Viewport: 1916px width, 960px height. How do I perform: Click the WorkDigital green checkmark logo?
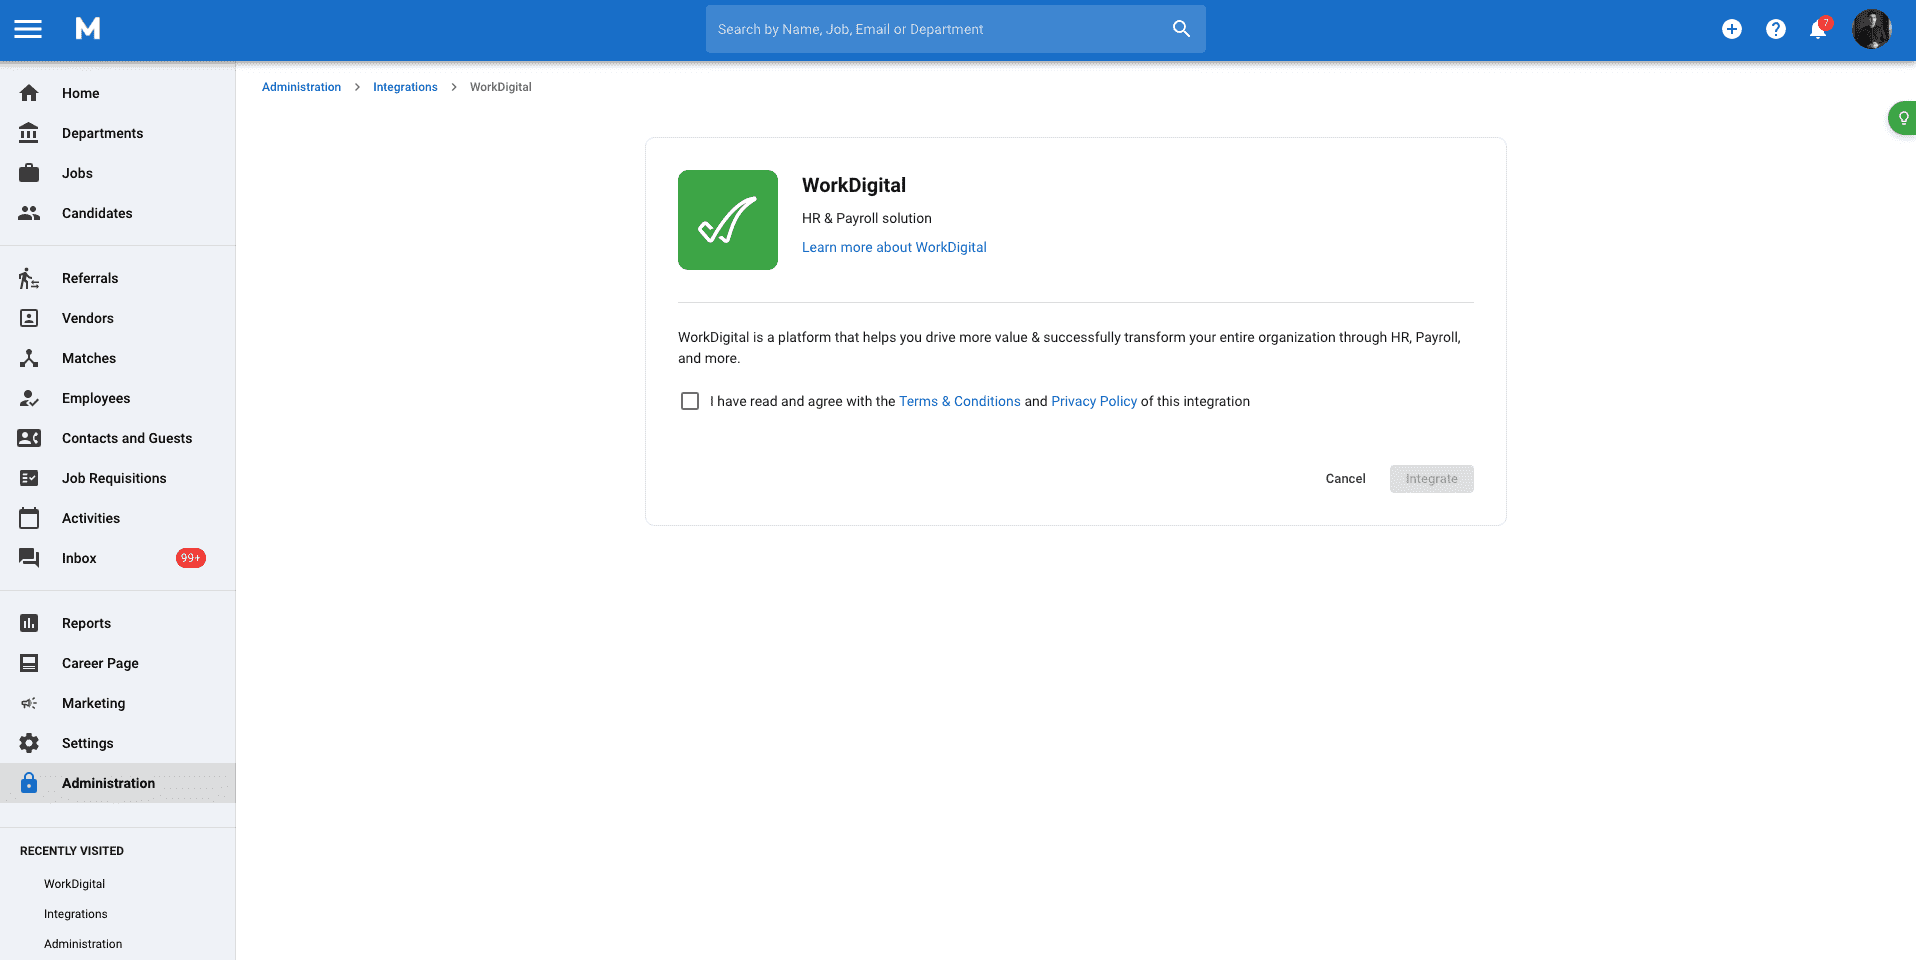click(x=728, y=220)
